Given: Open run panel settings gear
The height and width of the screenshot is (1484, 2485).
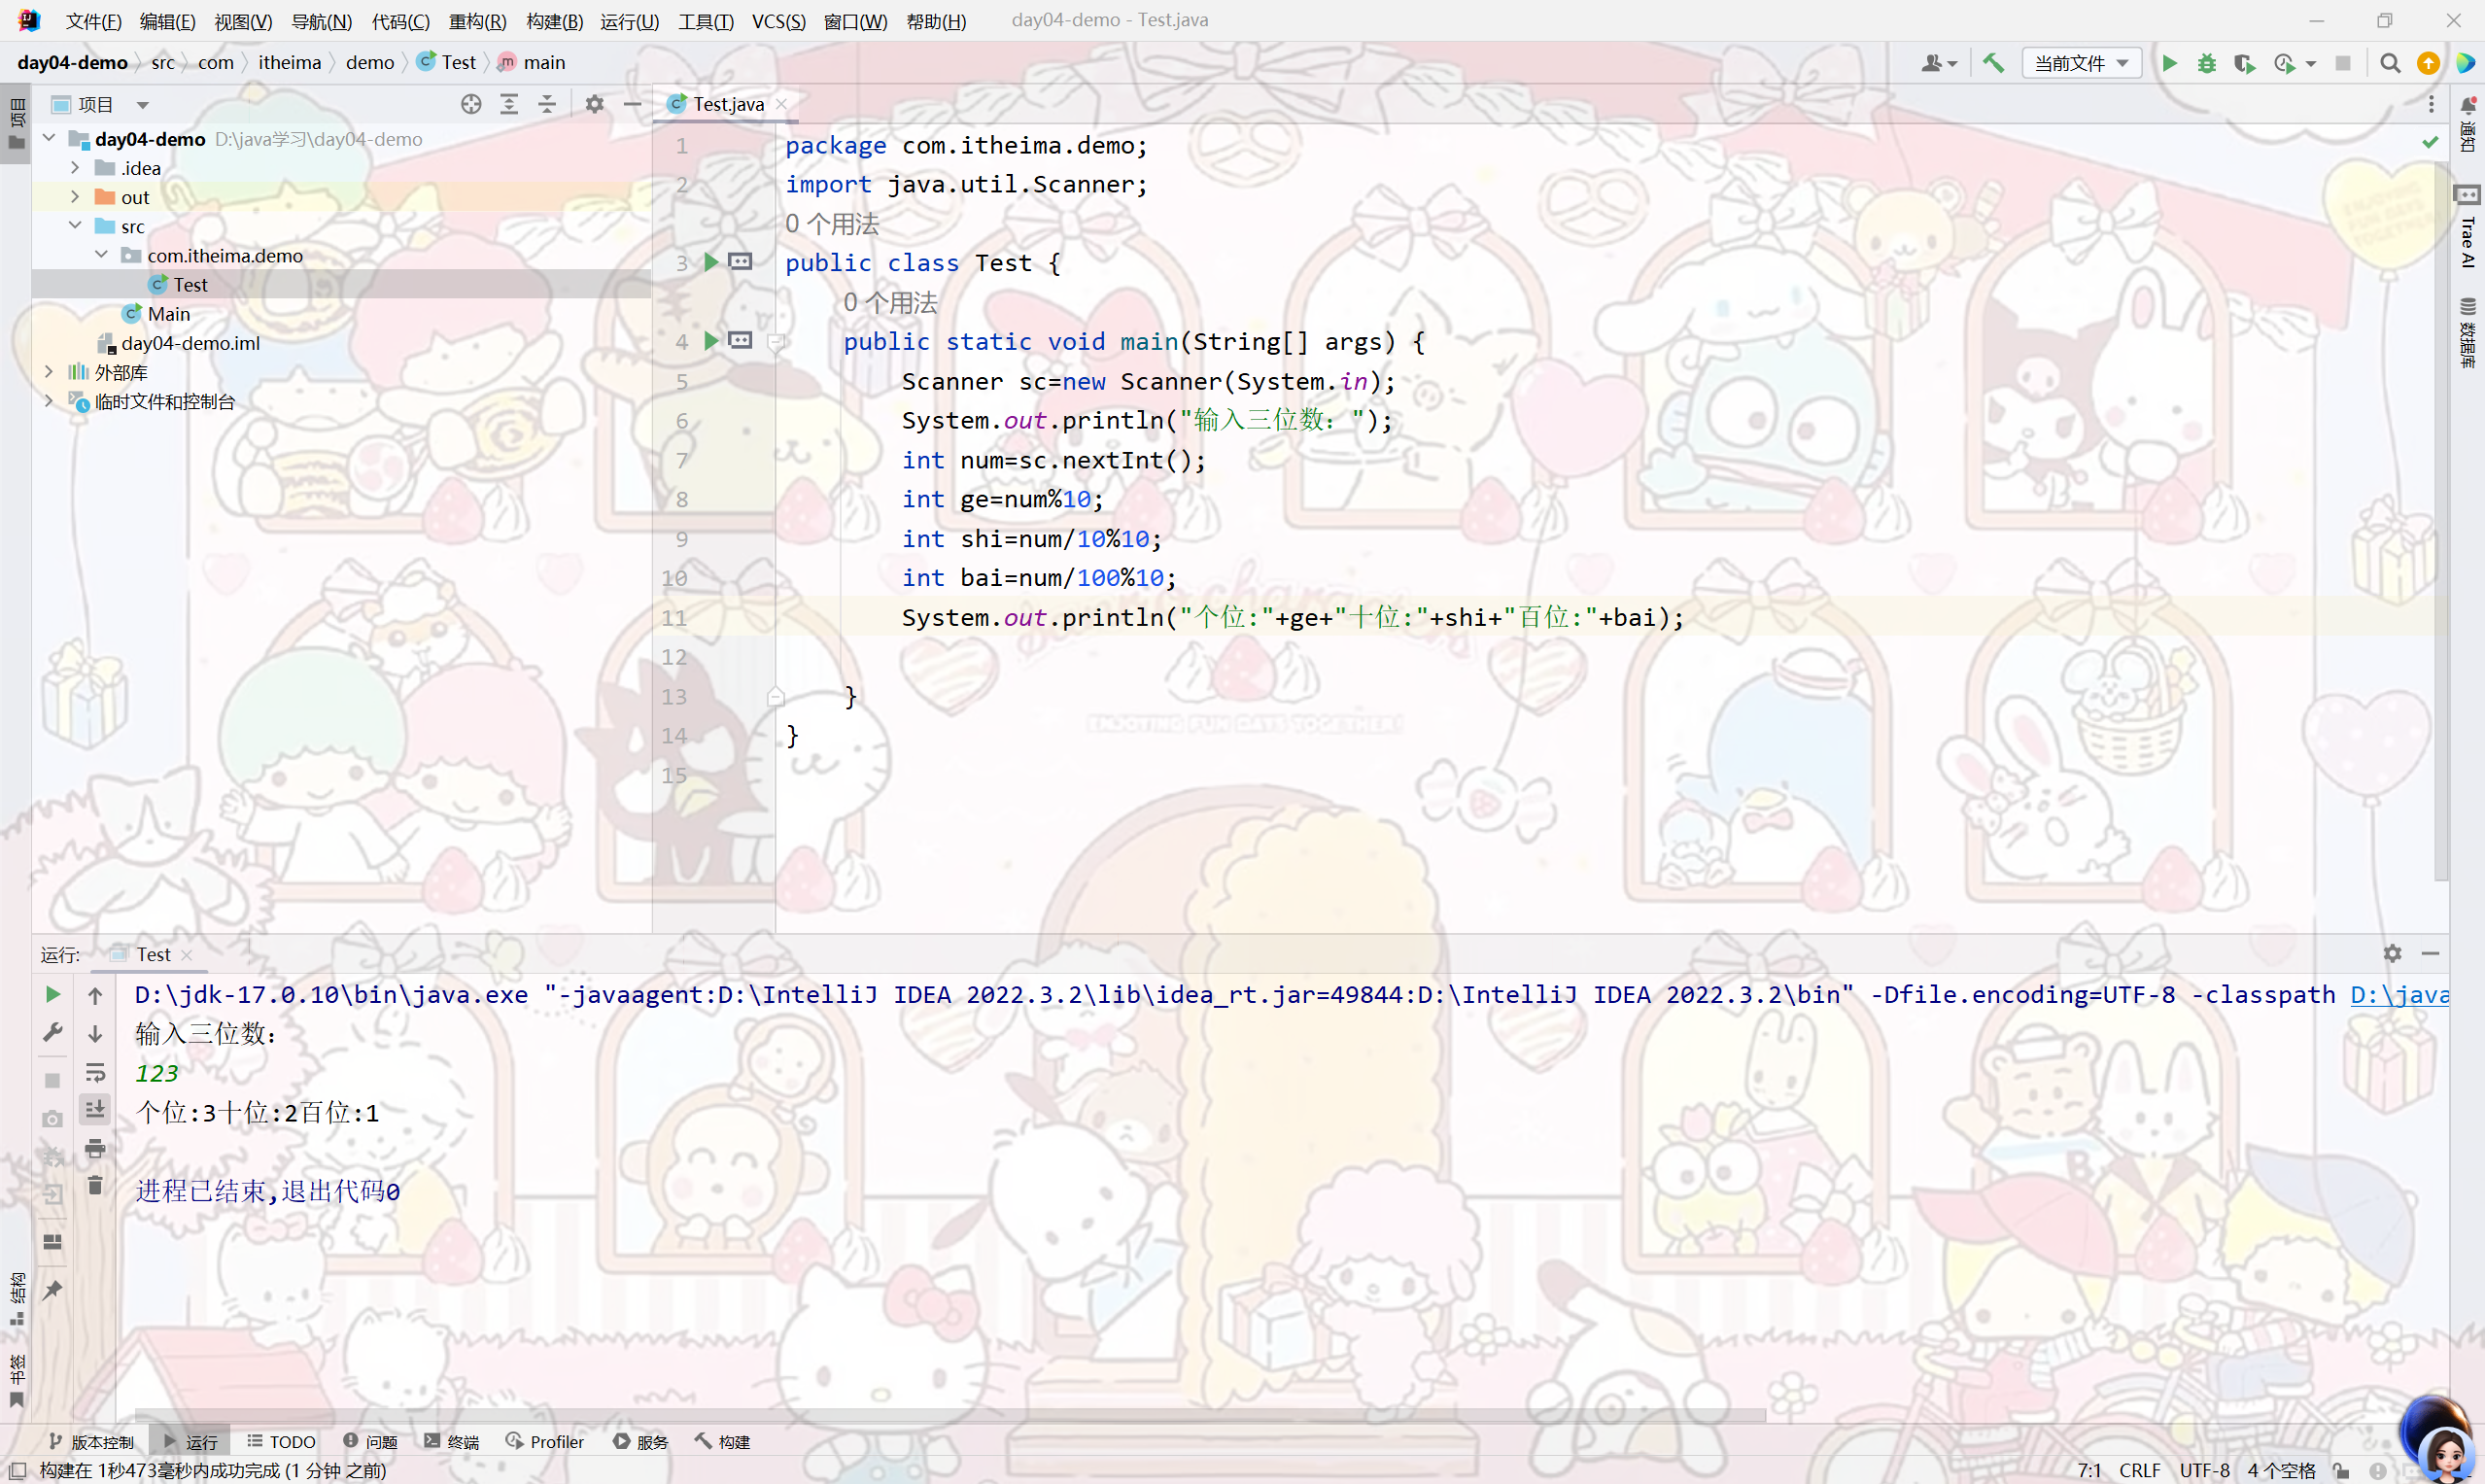Looking at the screenshot, I should pyautogui.click(x=2392, y=953).
